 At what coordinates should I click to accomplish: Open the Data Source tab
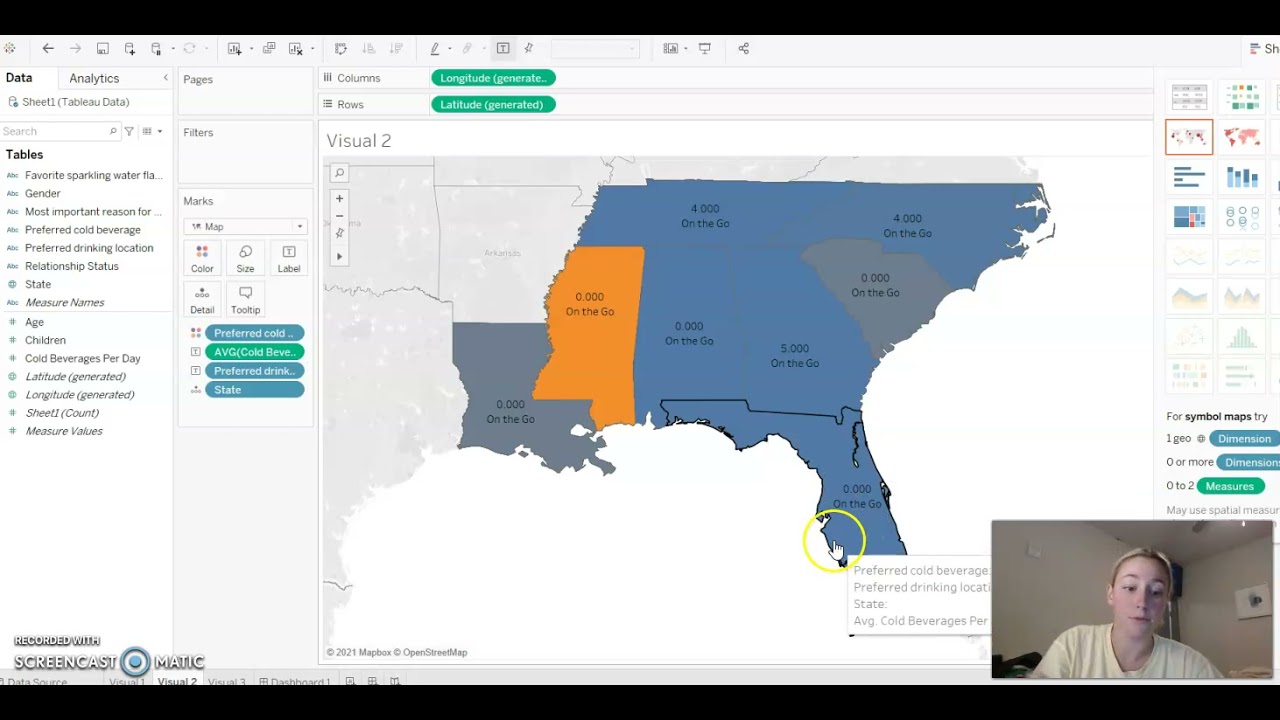pyautogui.click(x=35, y=682)
